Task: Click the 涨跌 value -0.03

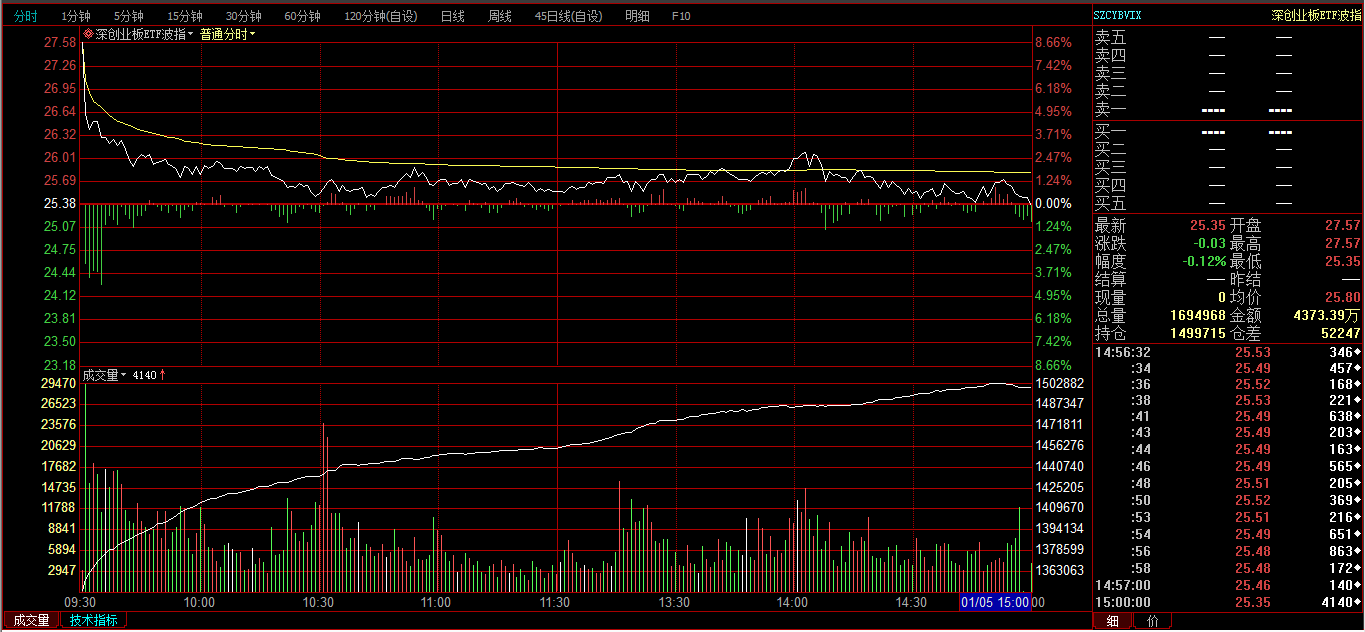Action: [x=1209, y=244]
